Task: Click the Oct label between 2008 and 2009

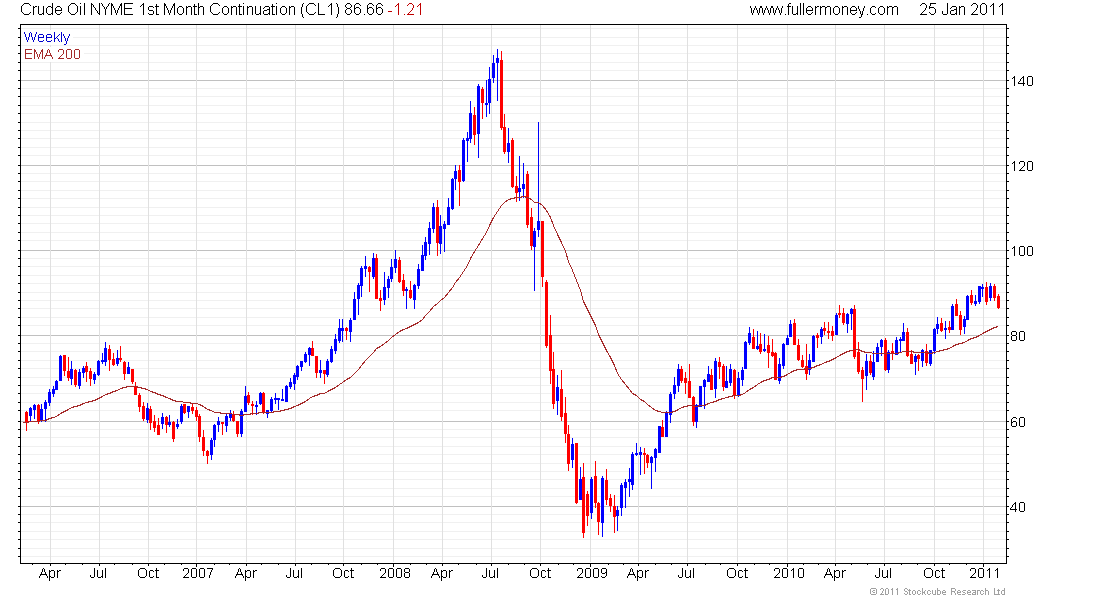Action: coord(540,573)
